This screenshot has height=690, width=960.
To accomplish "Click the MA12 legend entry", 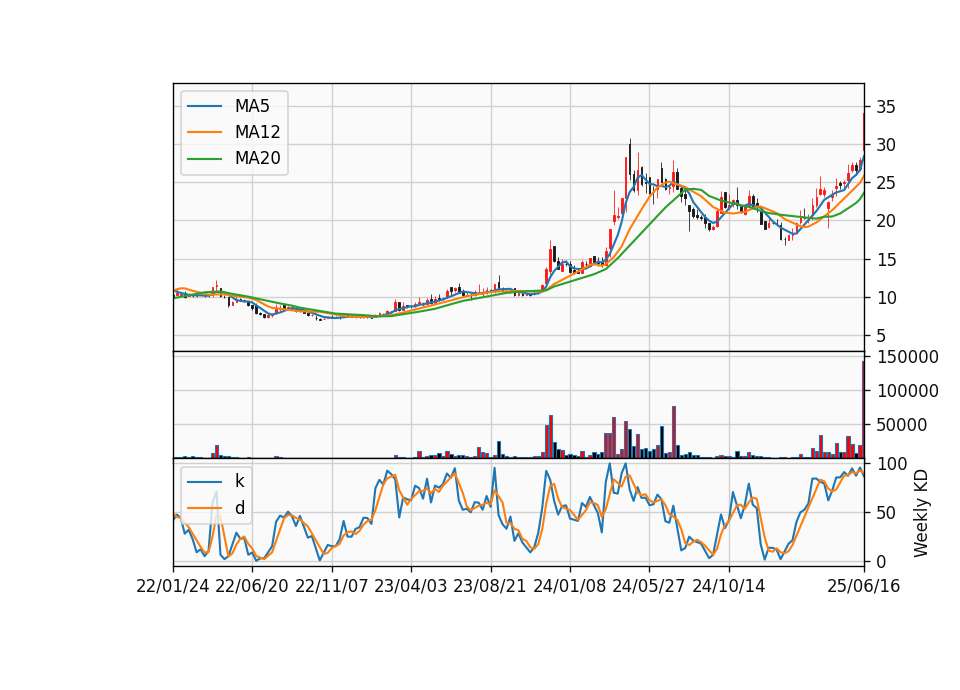I will (x=235, y=132).
